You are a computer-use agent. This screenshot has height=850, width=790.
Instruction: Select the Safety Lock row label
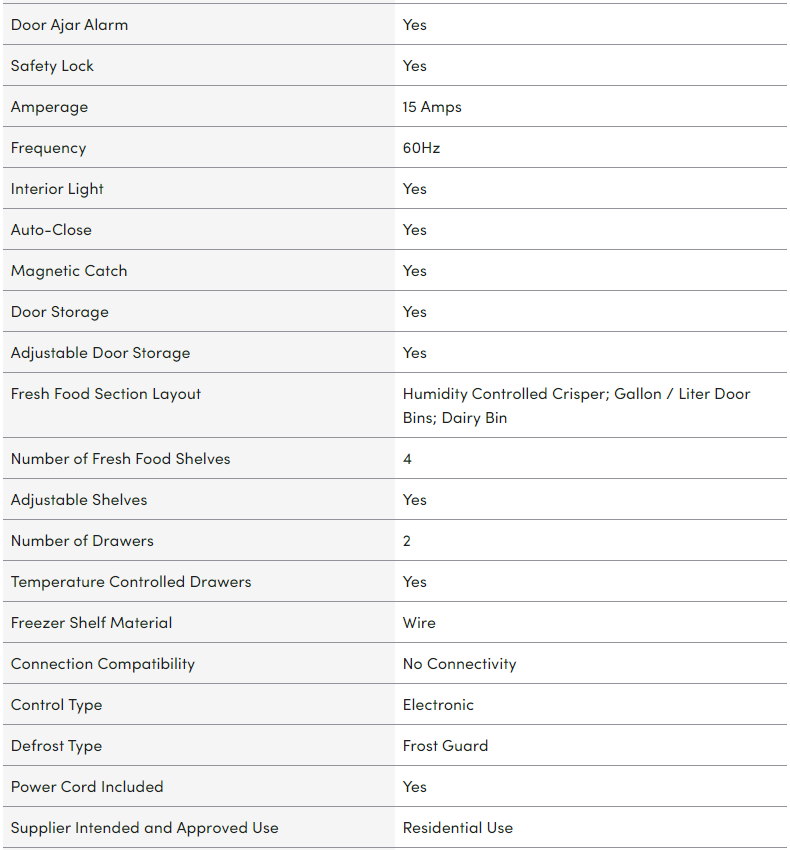tap(52, 66)
